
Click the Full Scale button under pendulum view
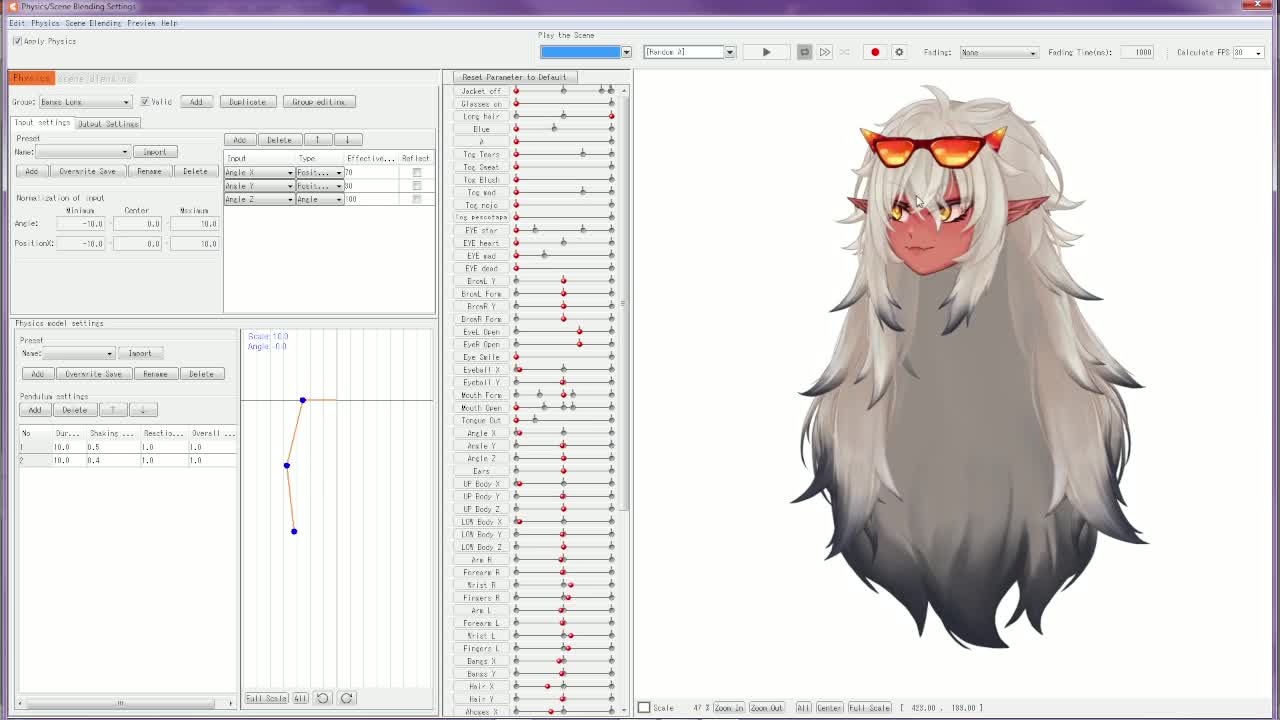266,698
